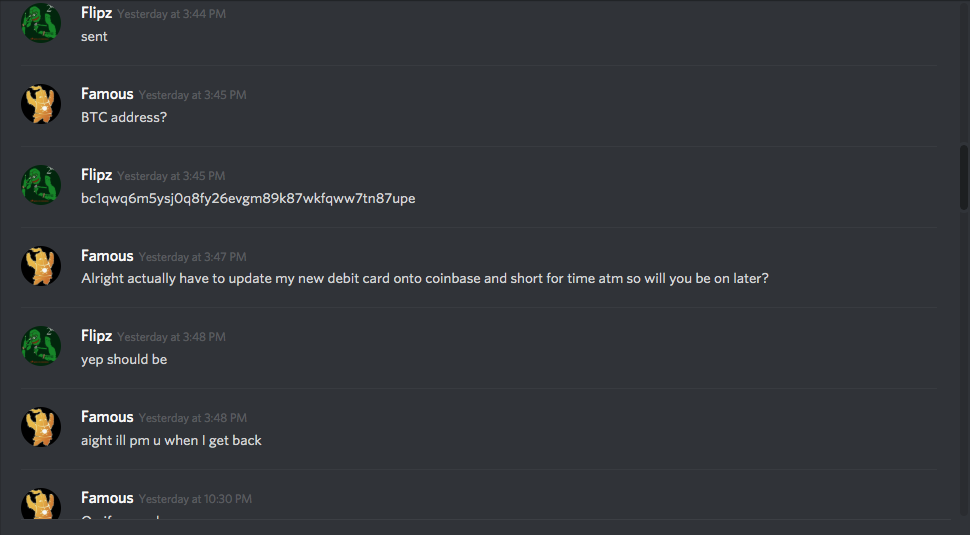Click the 'BTC address?' message text
This screenshot has height=535, width=970.
pos(124,118)
